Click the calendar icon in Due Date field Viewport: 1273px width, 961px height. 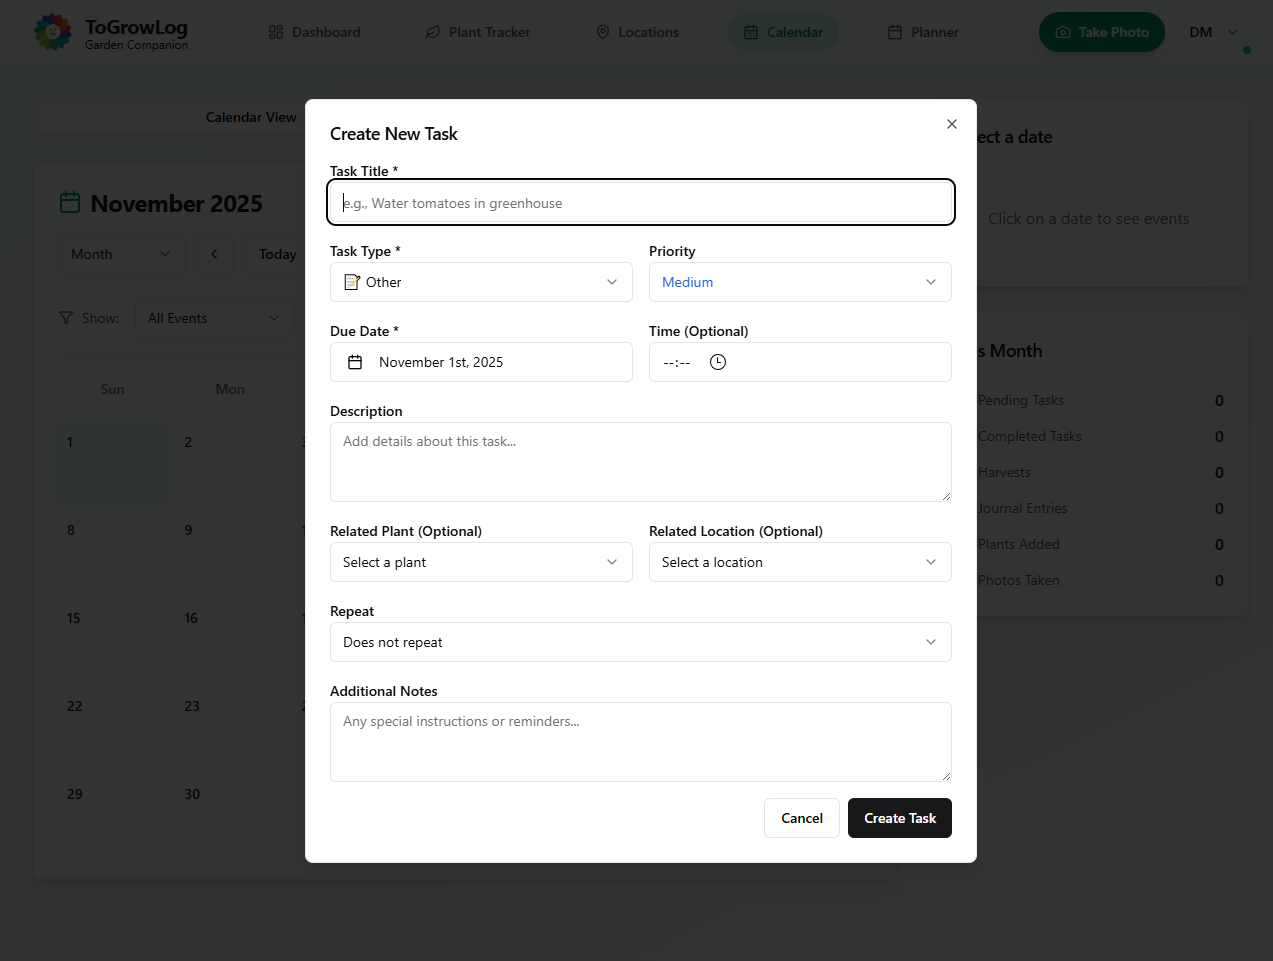355,362
